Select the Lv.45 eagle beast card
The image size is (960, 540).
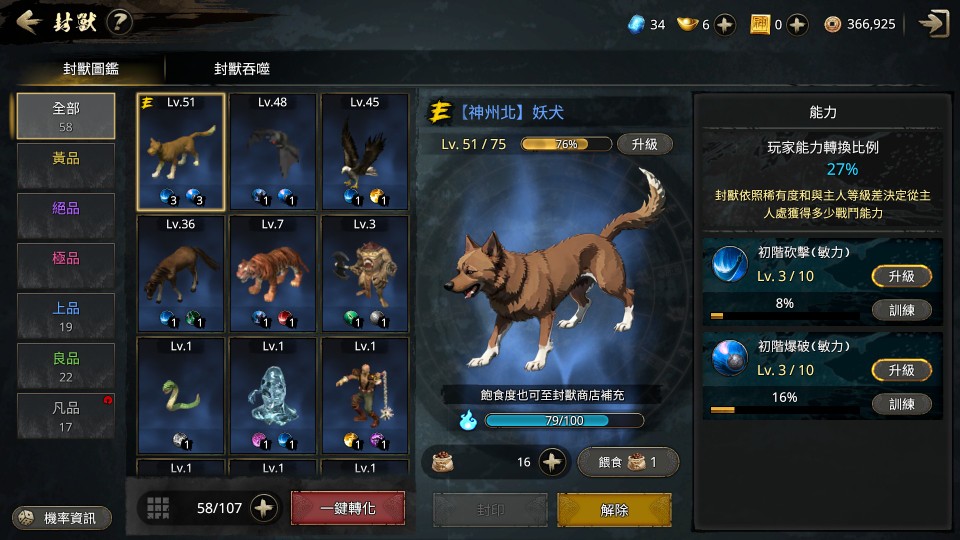[365, 152]
